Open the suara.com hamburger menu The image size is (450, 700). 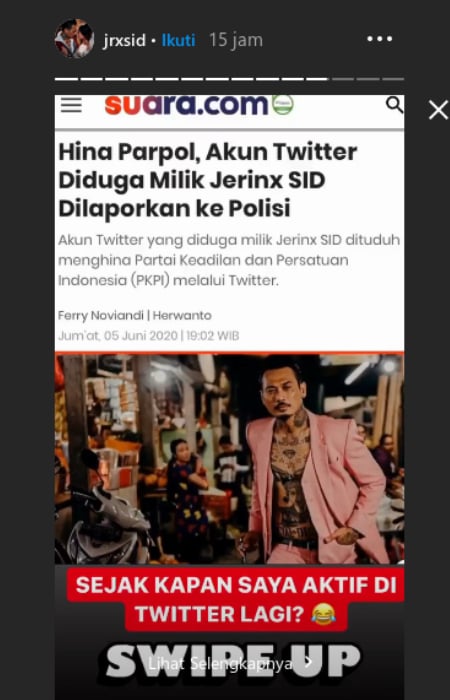pyautogui.click(x=71, y=105)
